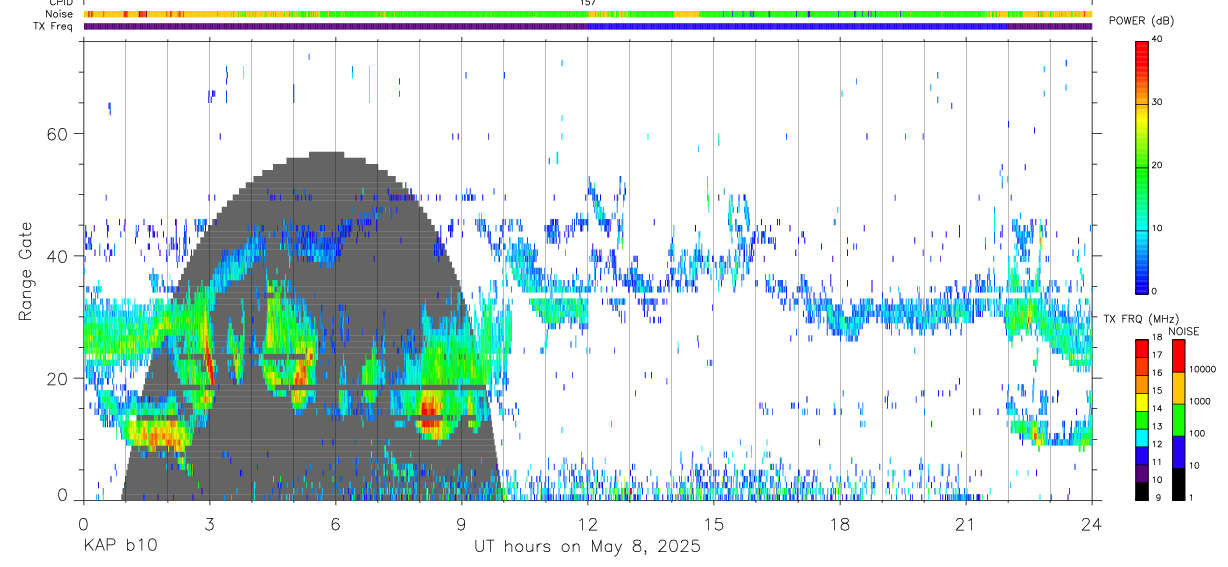Click the 13 MHz tick label
Screen dimensions: 1228x567
coord(1157,427)
